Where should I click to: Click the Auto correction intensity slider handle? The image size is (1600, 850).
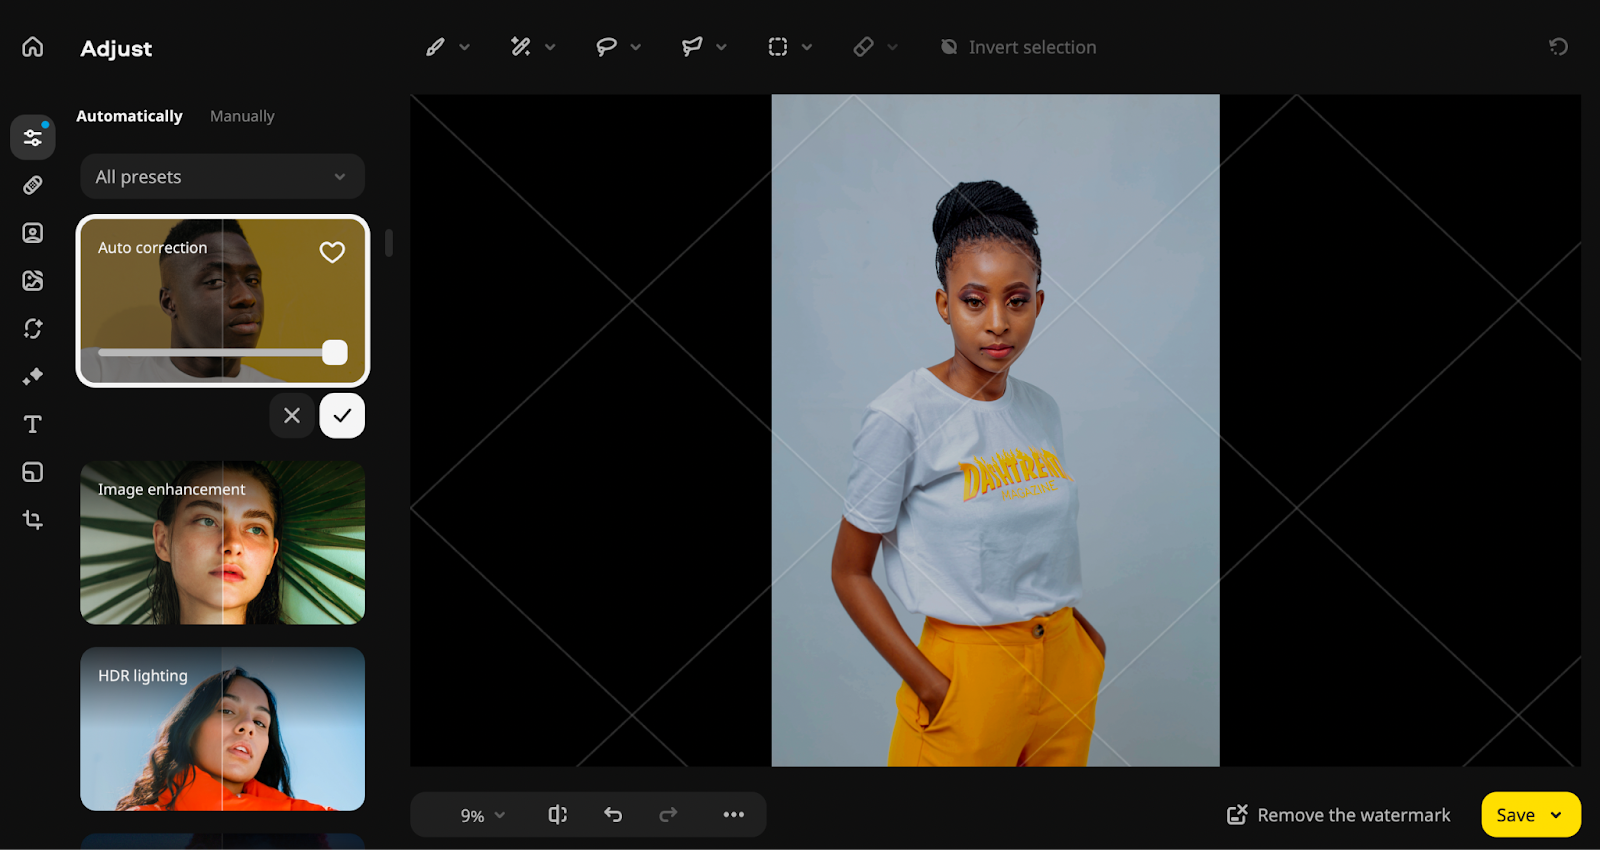(x=335, y=352)
